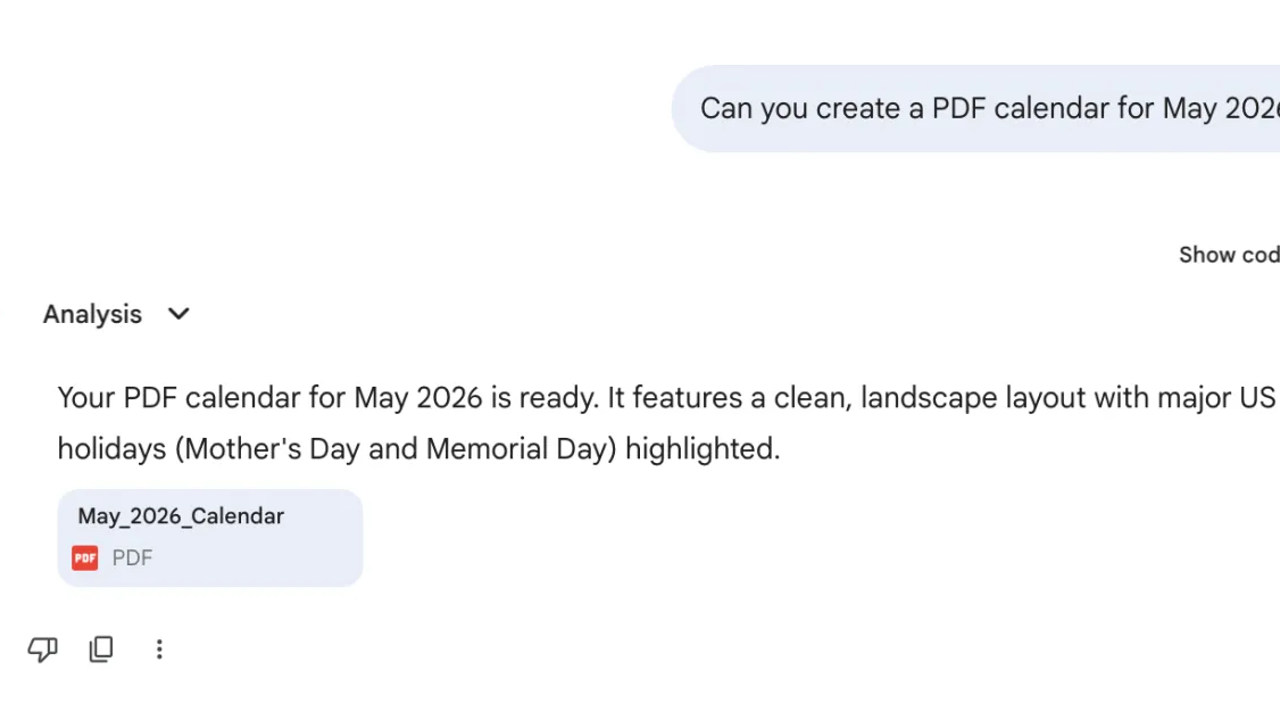Click the word "Can" in the prompt
Image resolution: width=1280 pixels, height=720 pixels.
coord(726,108)
